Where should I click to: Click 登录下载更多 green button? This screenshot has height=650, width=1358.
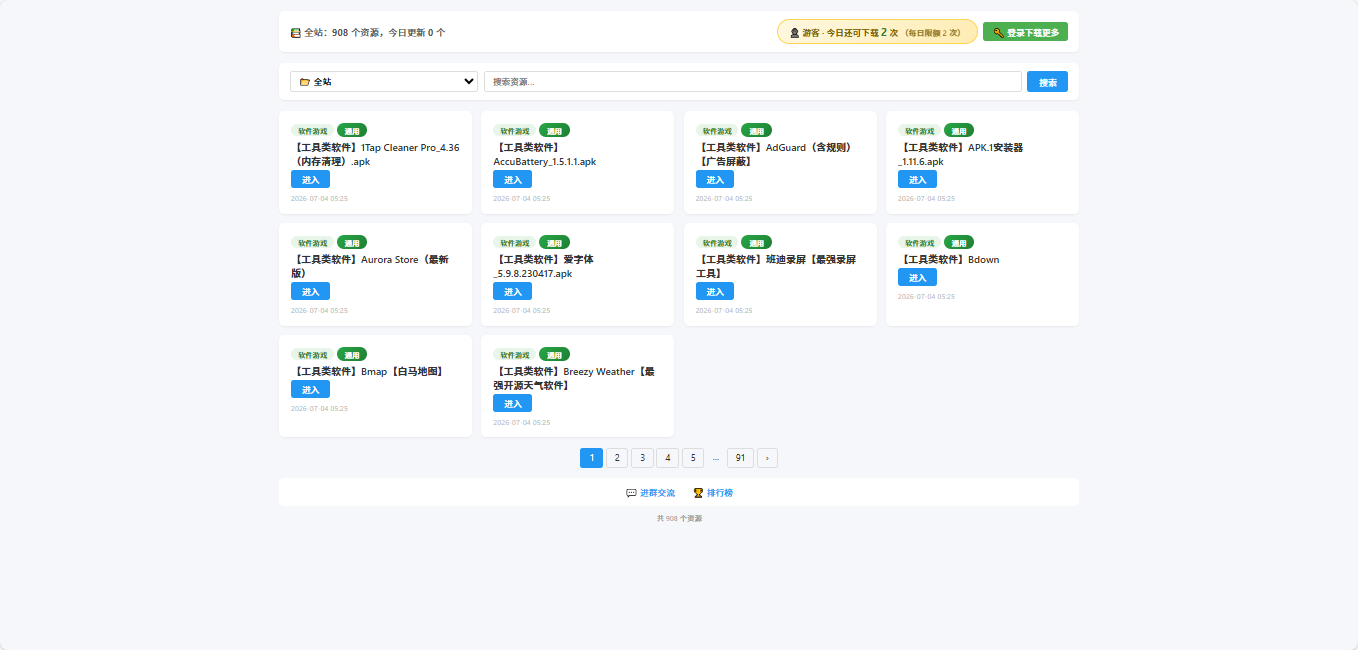point(1025,32)
